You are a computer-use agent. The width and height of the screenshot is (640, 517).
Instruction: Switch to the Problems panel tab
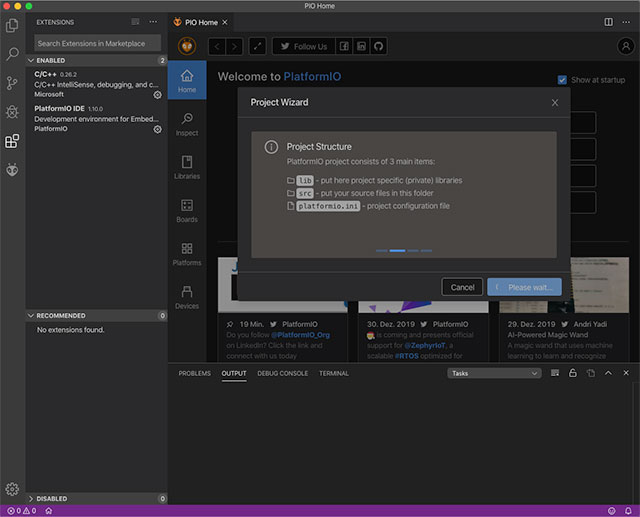(194, 373)
